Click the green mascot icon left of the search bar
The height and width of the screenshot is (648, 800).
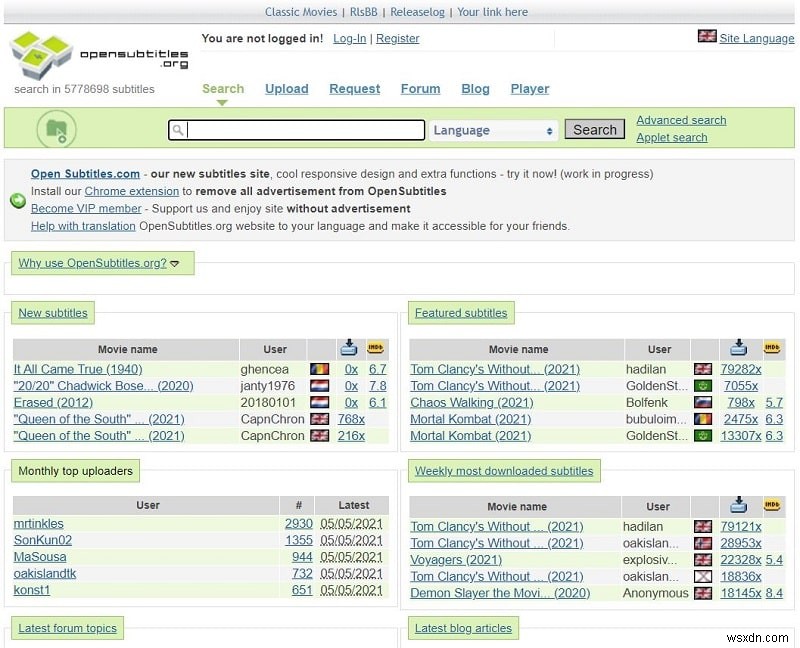56,129
